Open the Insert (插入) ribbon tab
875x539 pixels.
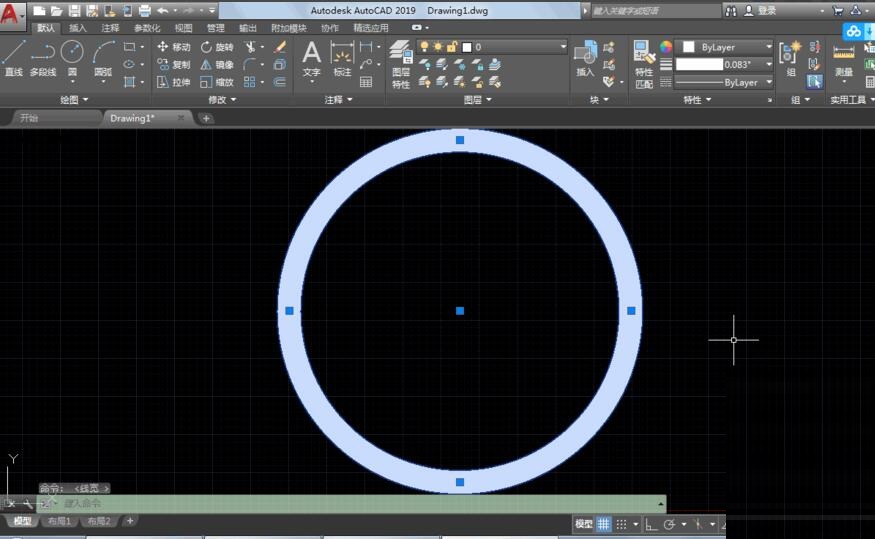tap(78, 28)
